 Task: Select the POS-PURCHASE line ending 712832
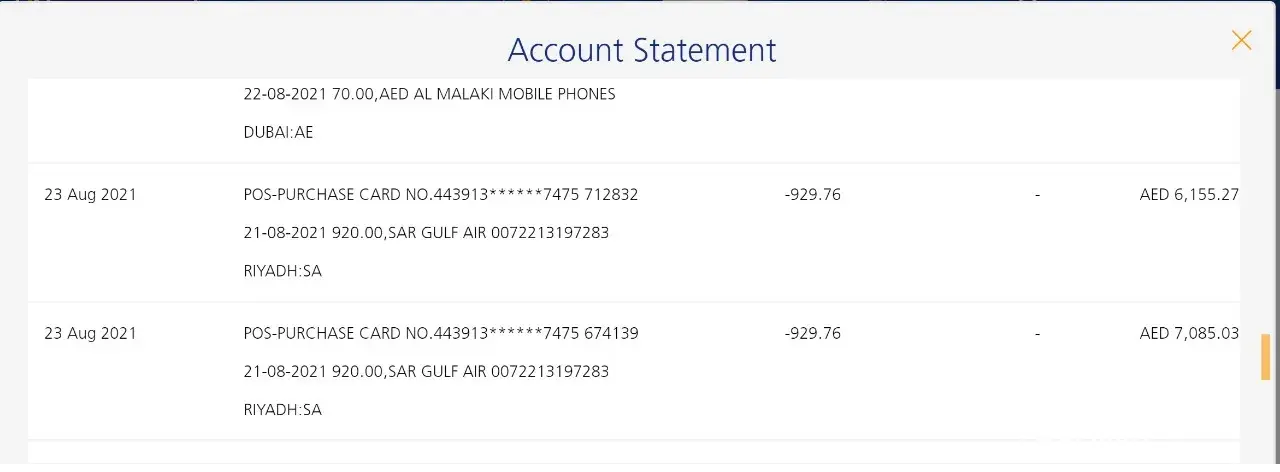coord(440,195)
